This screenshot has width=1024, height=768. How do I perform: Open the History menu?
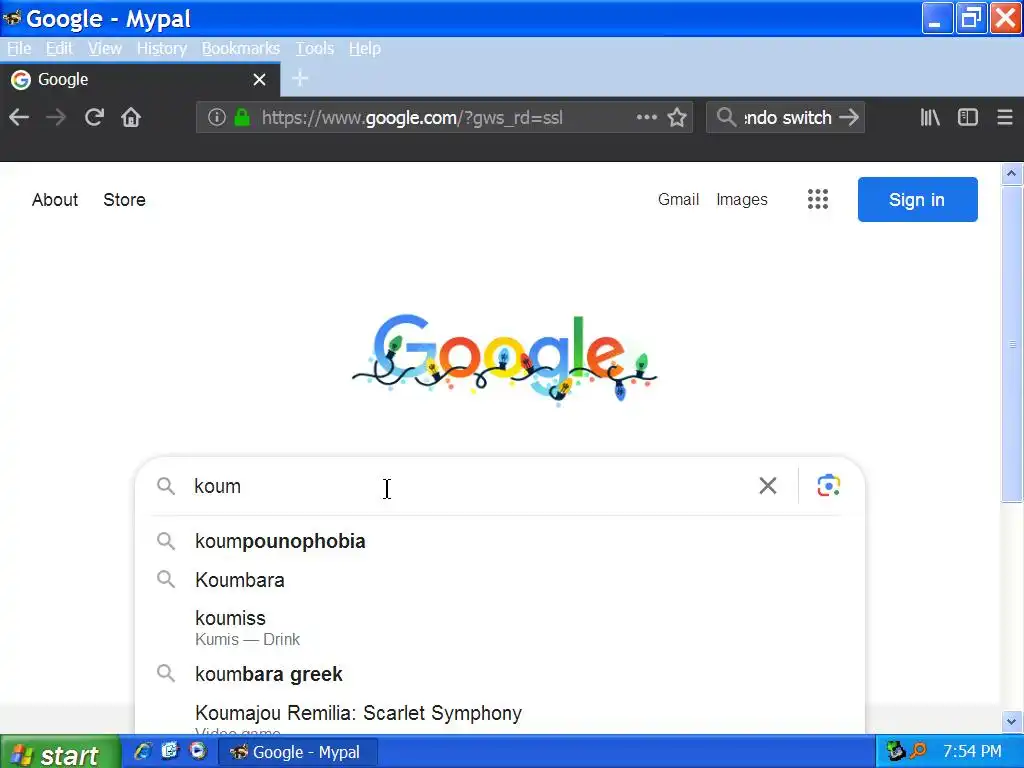click(161, 48)
